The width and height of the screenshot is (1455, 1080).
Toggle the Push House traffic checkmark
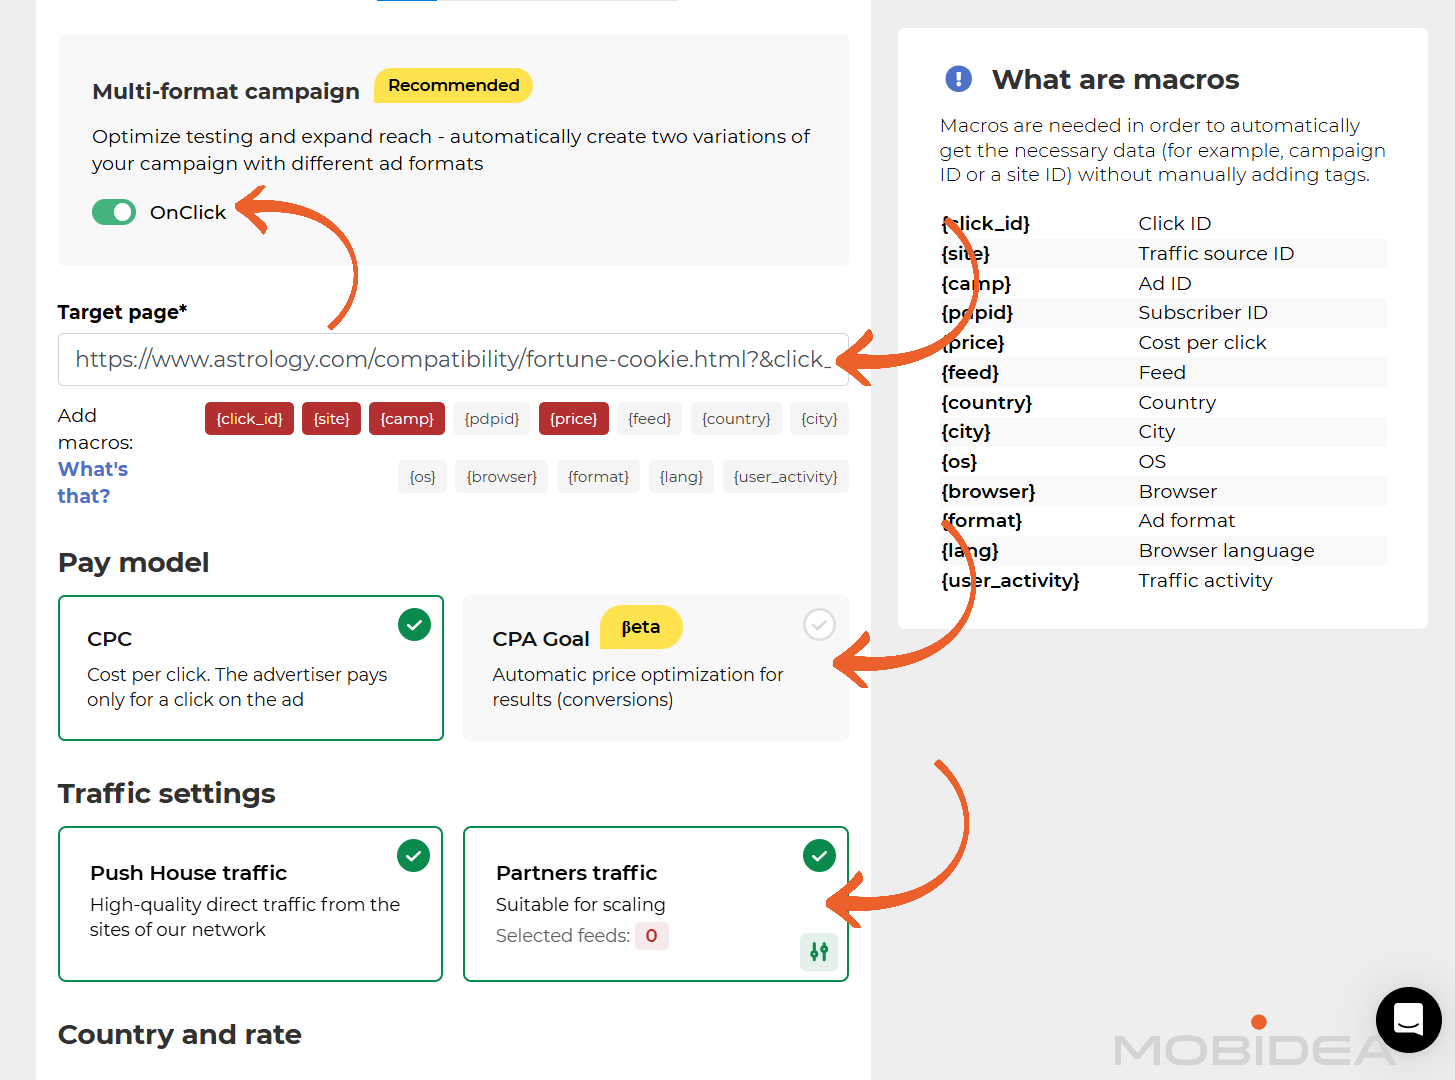click(413, 856)
